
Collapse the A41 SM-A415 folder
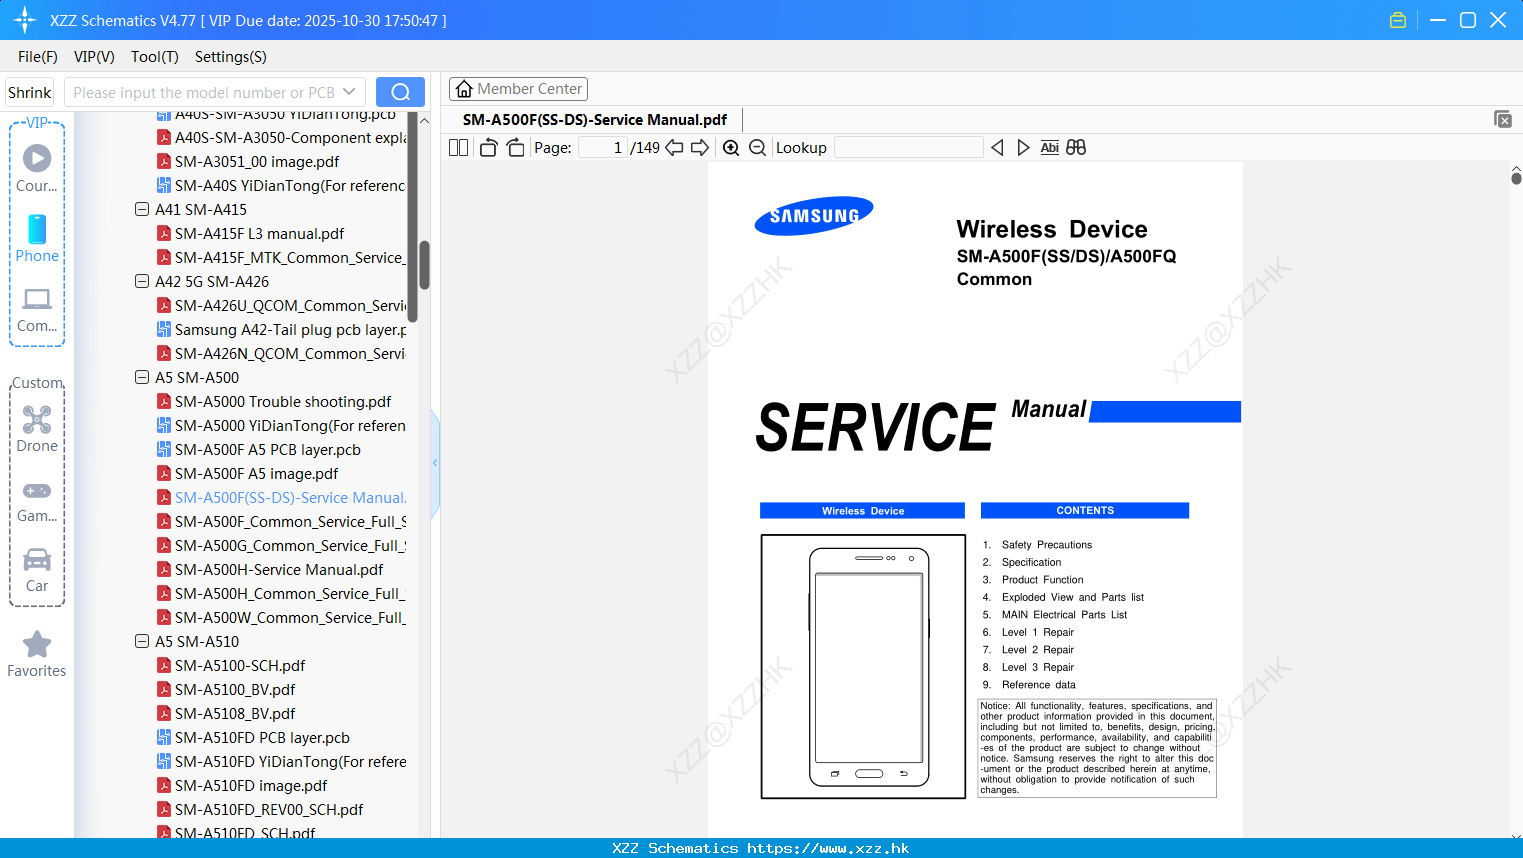142,210
